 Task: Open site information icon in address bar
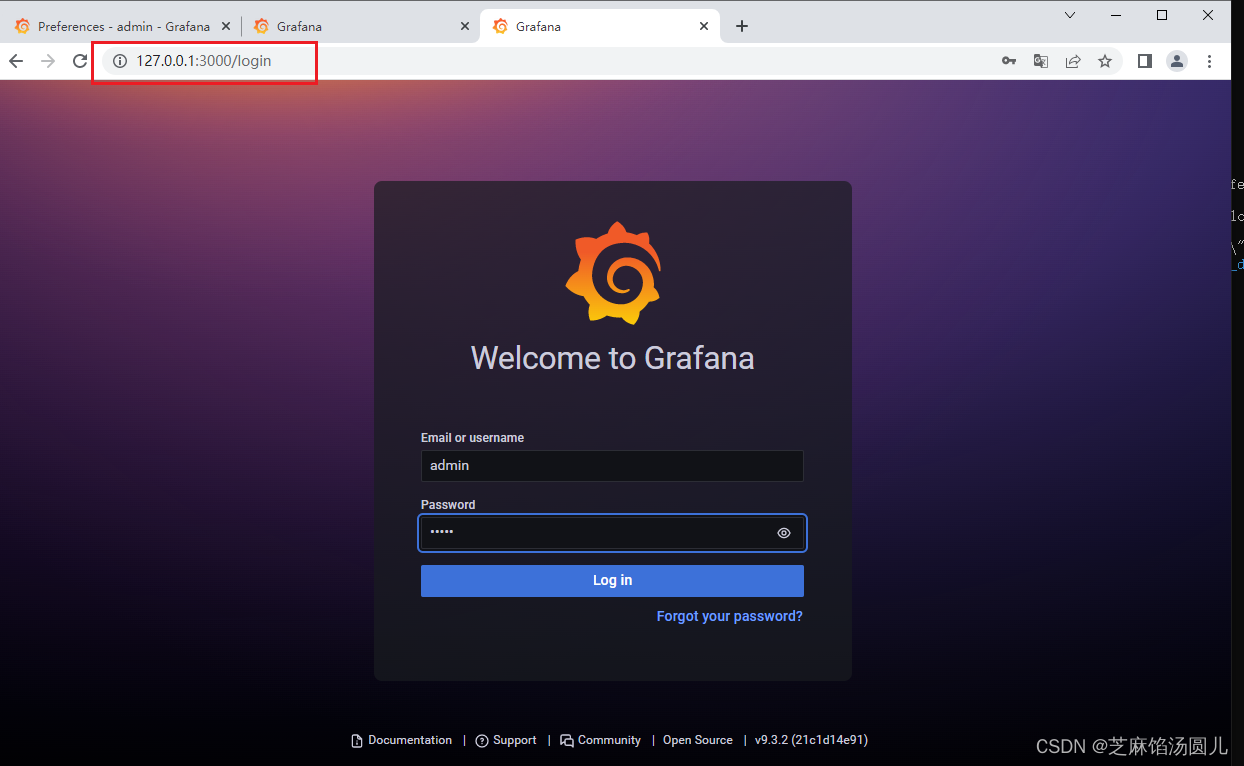[x=120, y=61]
